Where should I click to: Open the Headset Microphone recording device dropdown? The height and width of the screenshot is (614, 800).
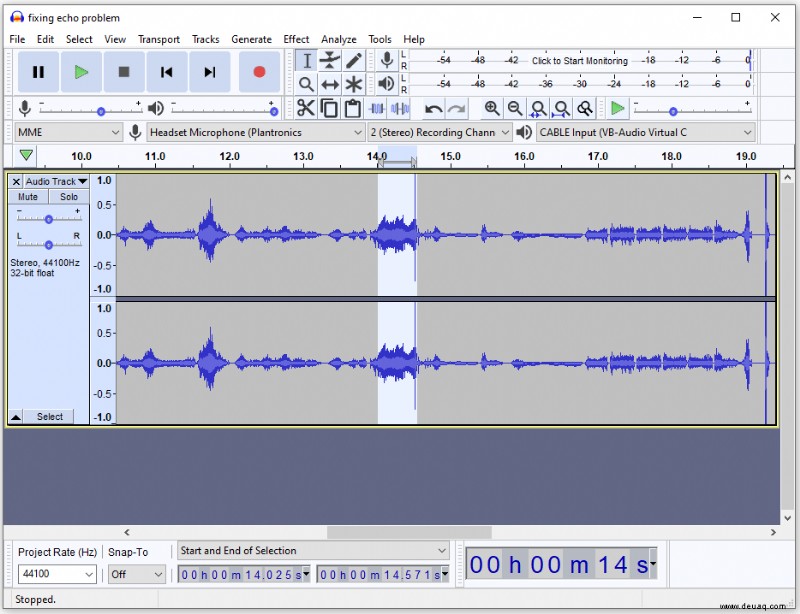(256, 133)
